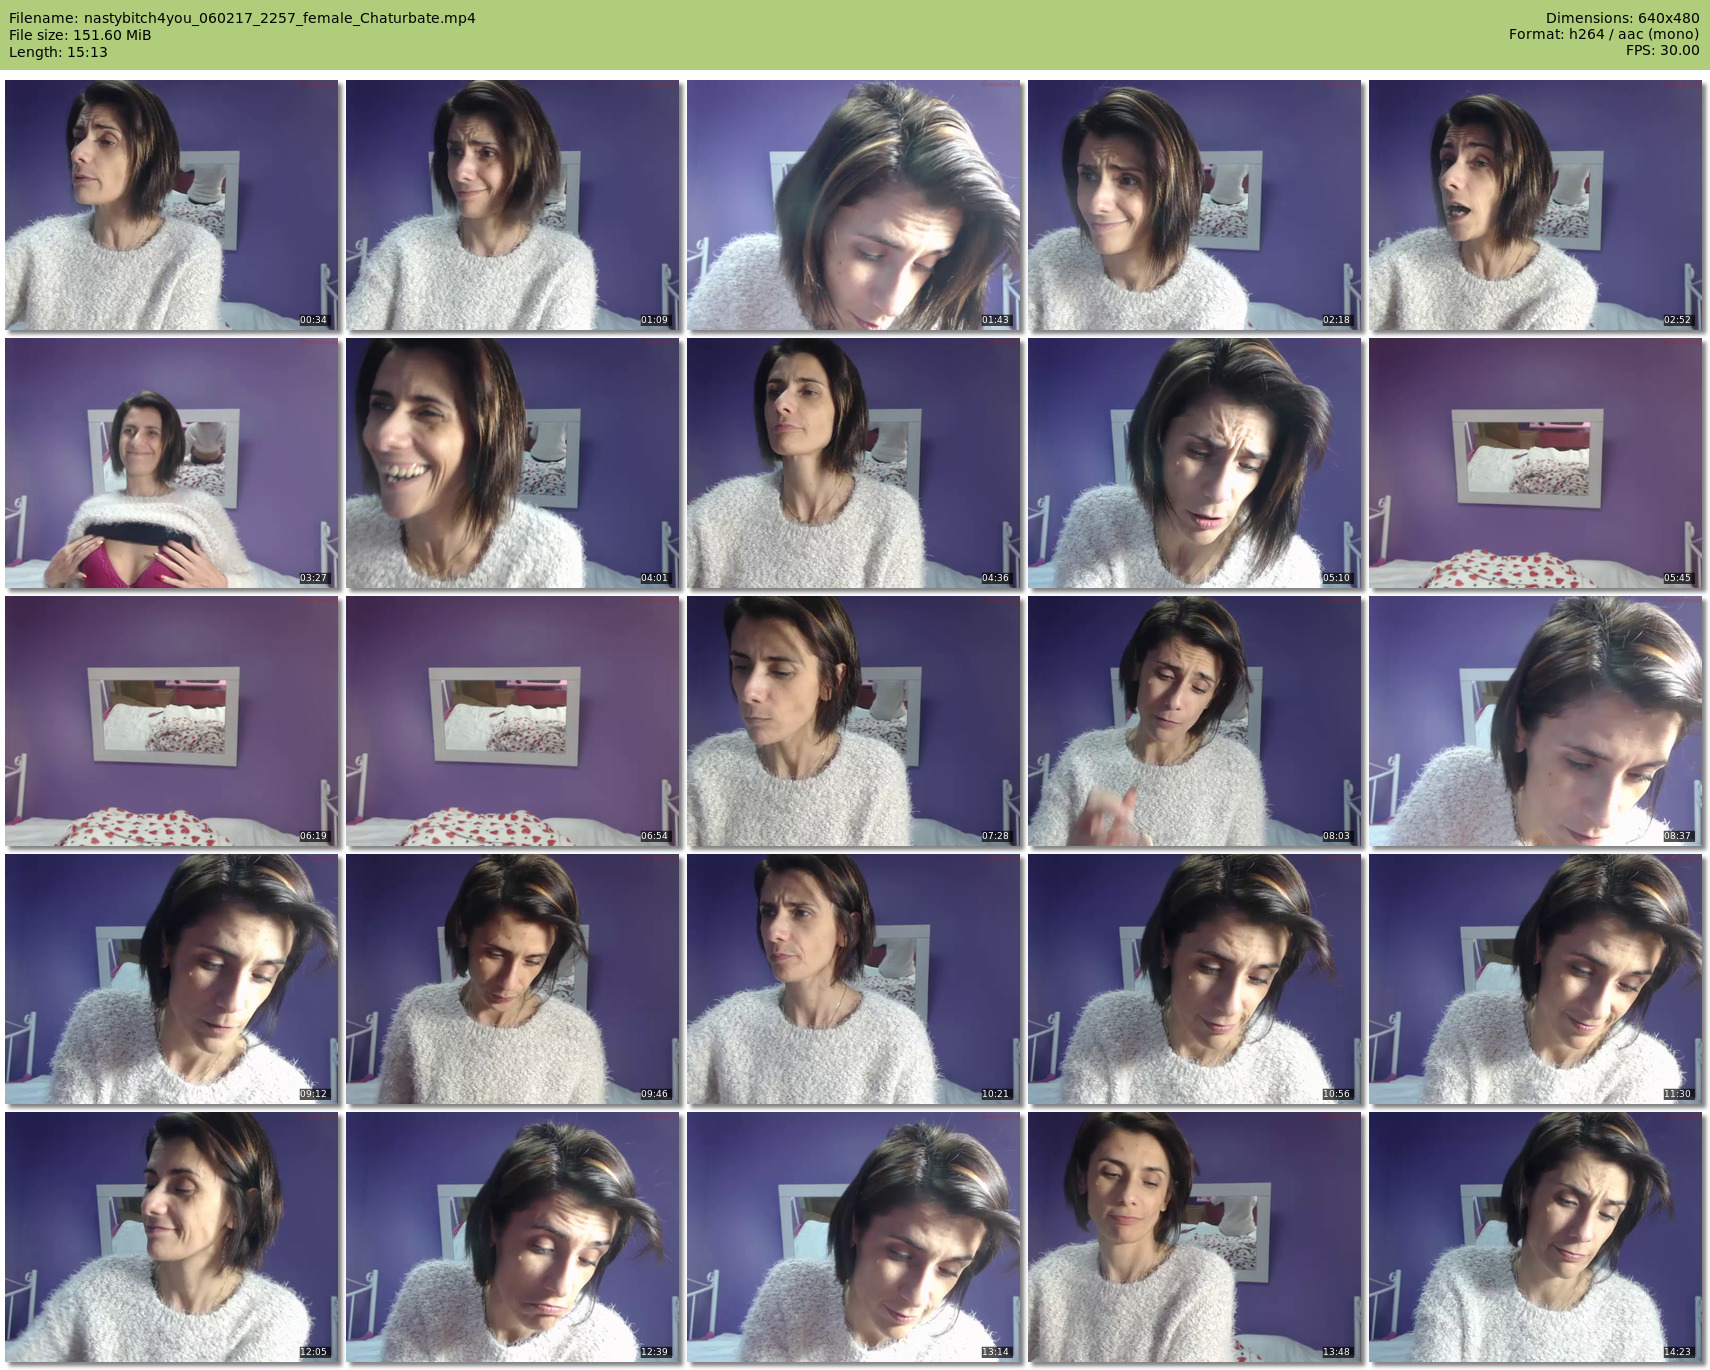Pick the frame timestamped 04:36
The width and height of the screenshot is (1710, 1370).
coord(853,463)
